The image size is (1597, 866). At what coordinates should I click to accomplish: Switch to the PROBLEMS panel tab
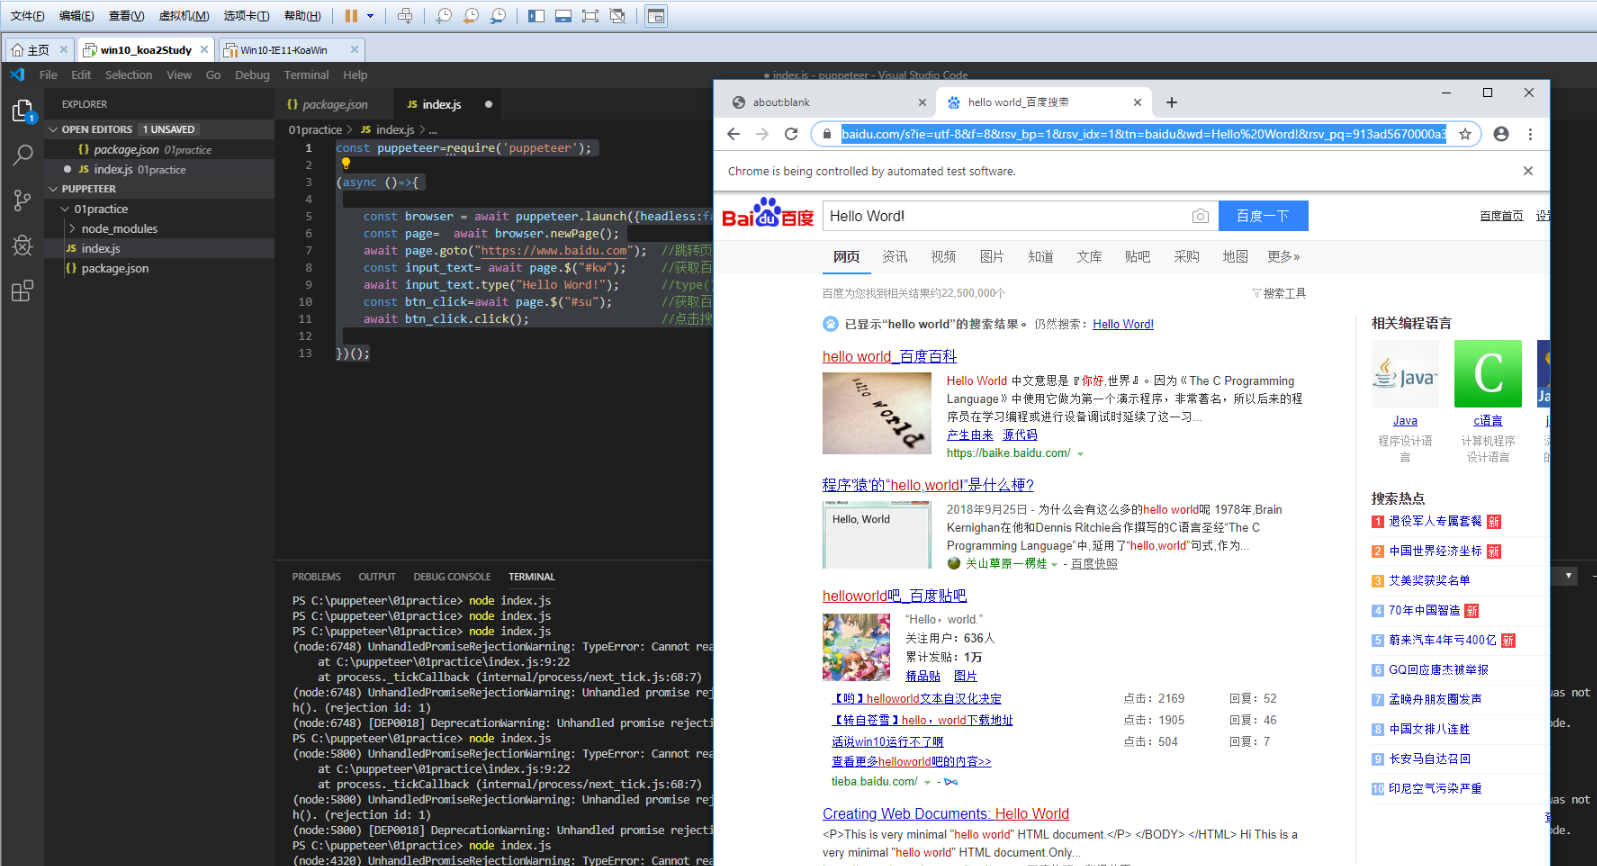(x=316, y=577)
